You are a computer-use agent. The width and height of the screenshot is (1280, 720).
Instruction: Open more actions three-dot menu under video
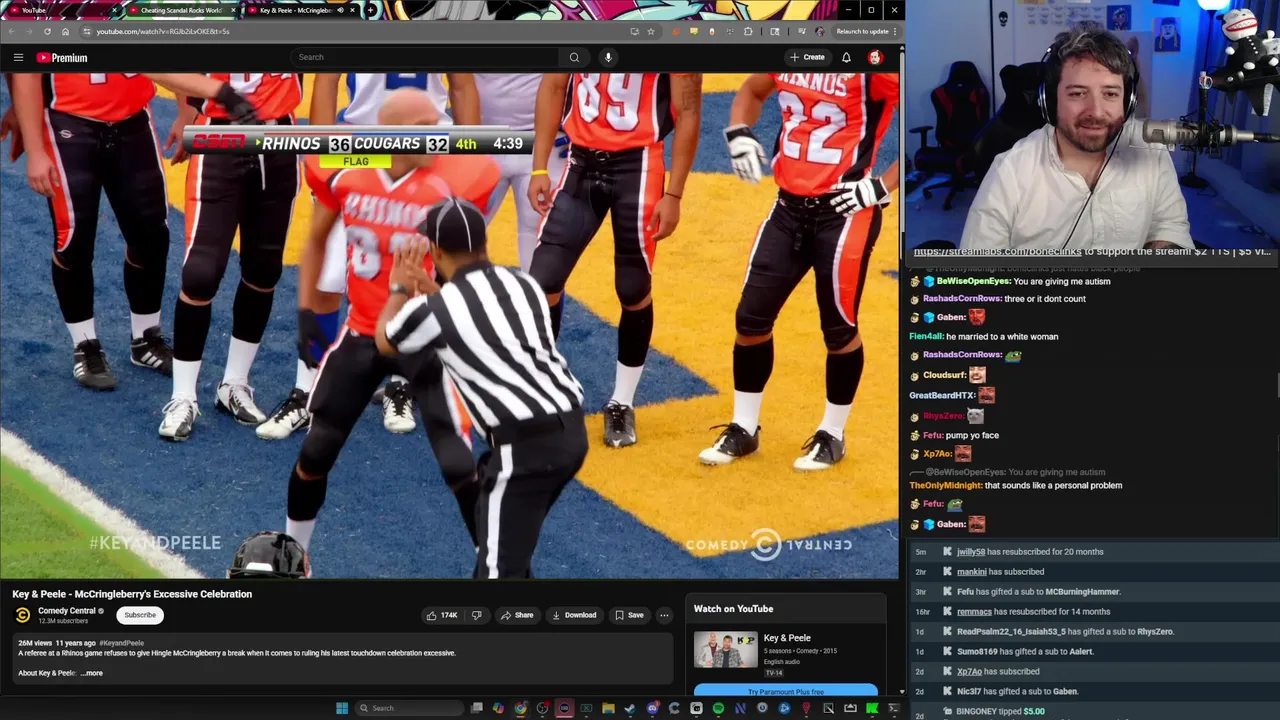click(664, 615)
